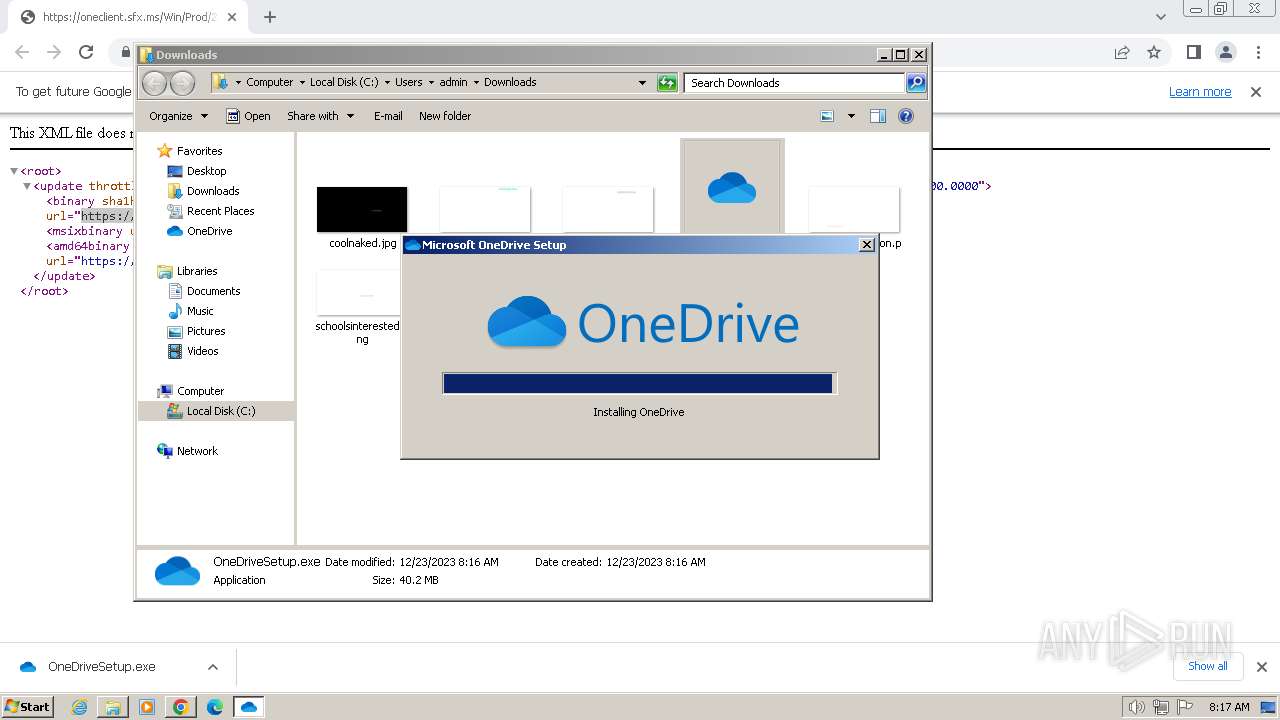
Task: Click the OneDrive installation progress bar
Action: click(638, 384)
